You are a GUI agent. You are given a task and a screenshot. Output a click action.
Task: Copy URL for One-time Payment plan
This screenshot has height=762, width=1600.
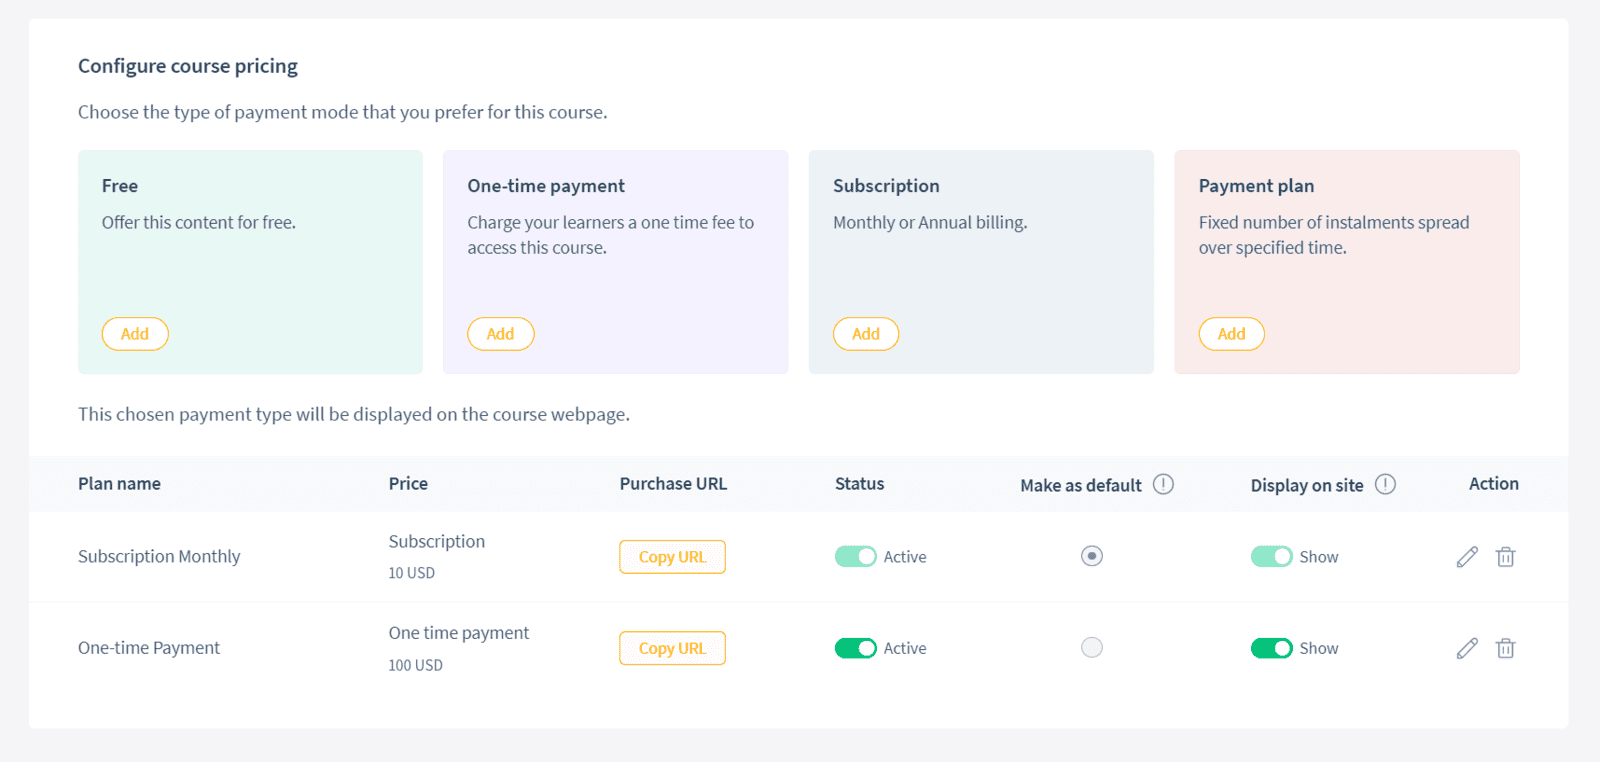pyautogui.click(x=672, y=648)
